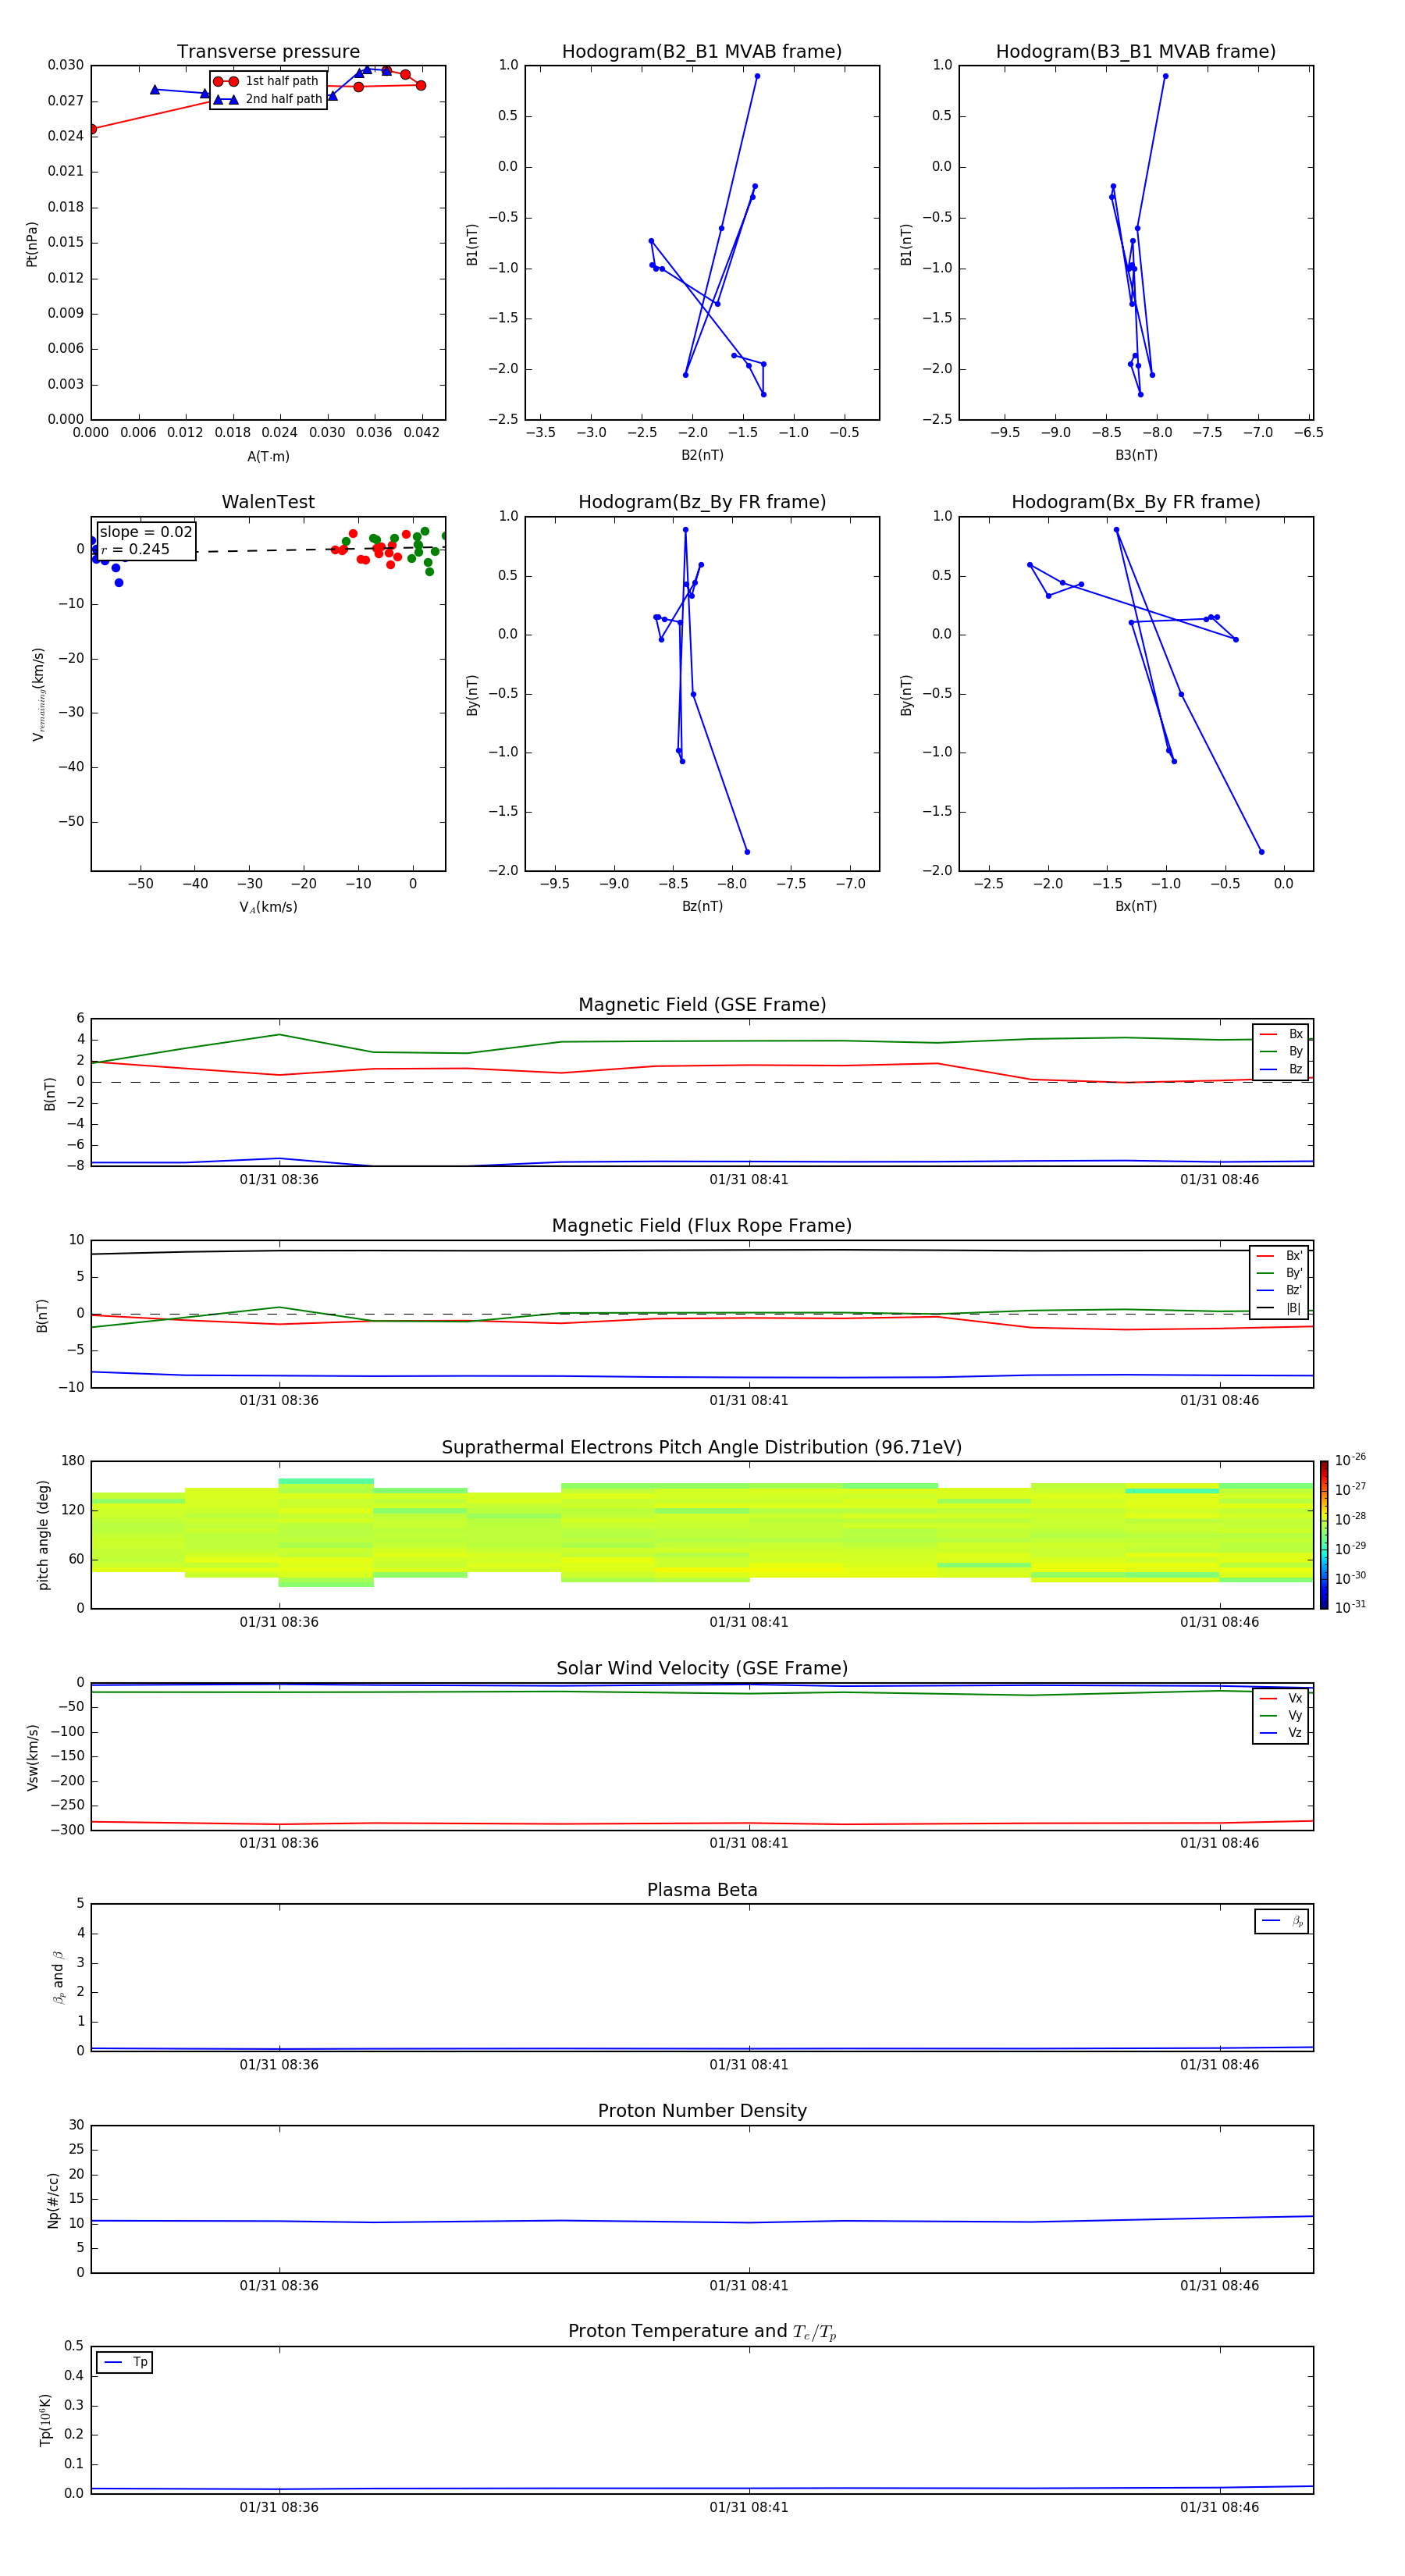The width and height of the screenshot is (1405, 2576).
Task: Click the 'r = 0.245' annotation
Action: 135,549
